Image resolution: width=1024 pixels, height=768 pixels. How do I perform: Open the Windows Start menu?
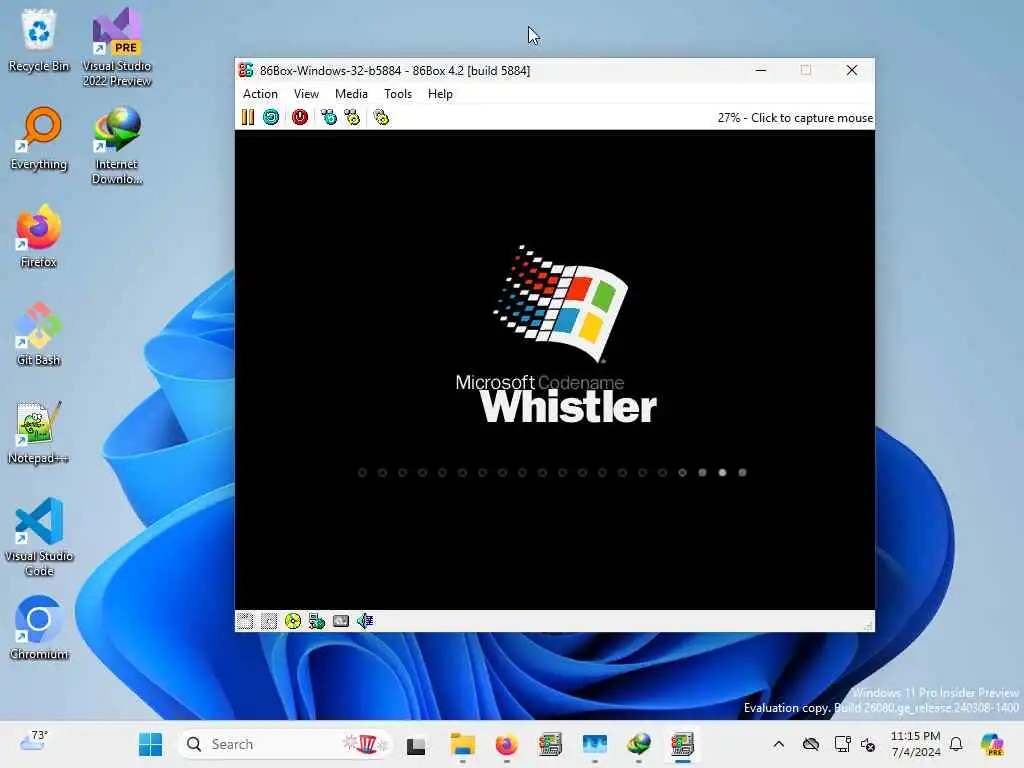click(150, 744)
